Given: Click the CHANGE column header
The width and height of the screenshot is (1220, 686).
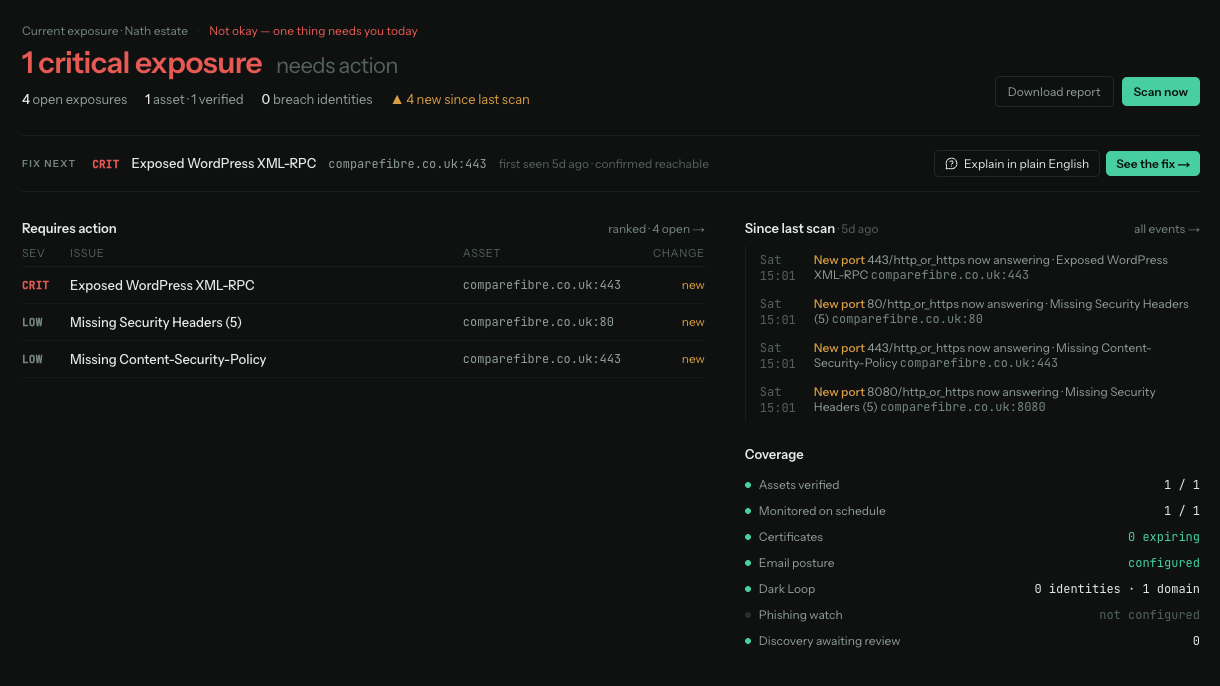Looking at the screenshot, I should [679, 253].
